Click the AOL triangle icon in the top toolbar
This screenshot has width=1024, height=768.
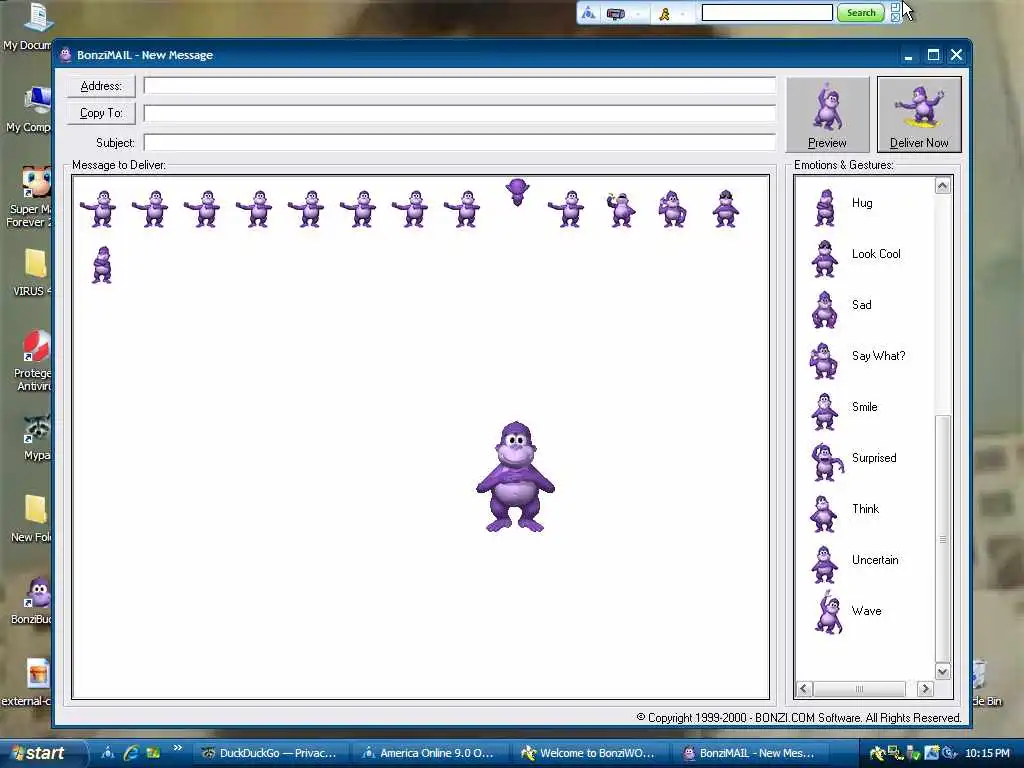pyautogui.click(x=588, y=12)
